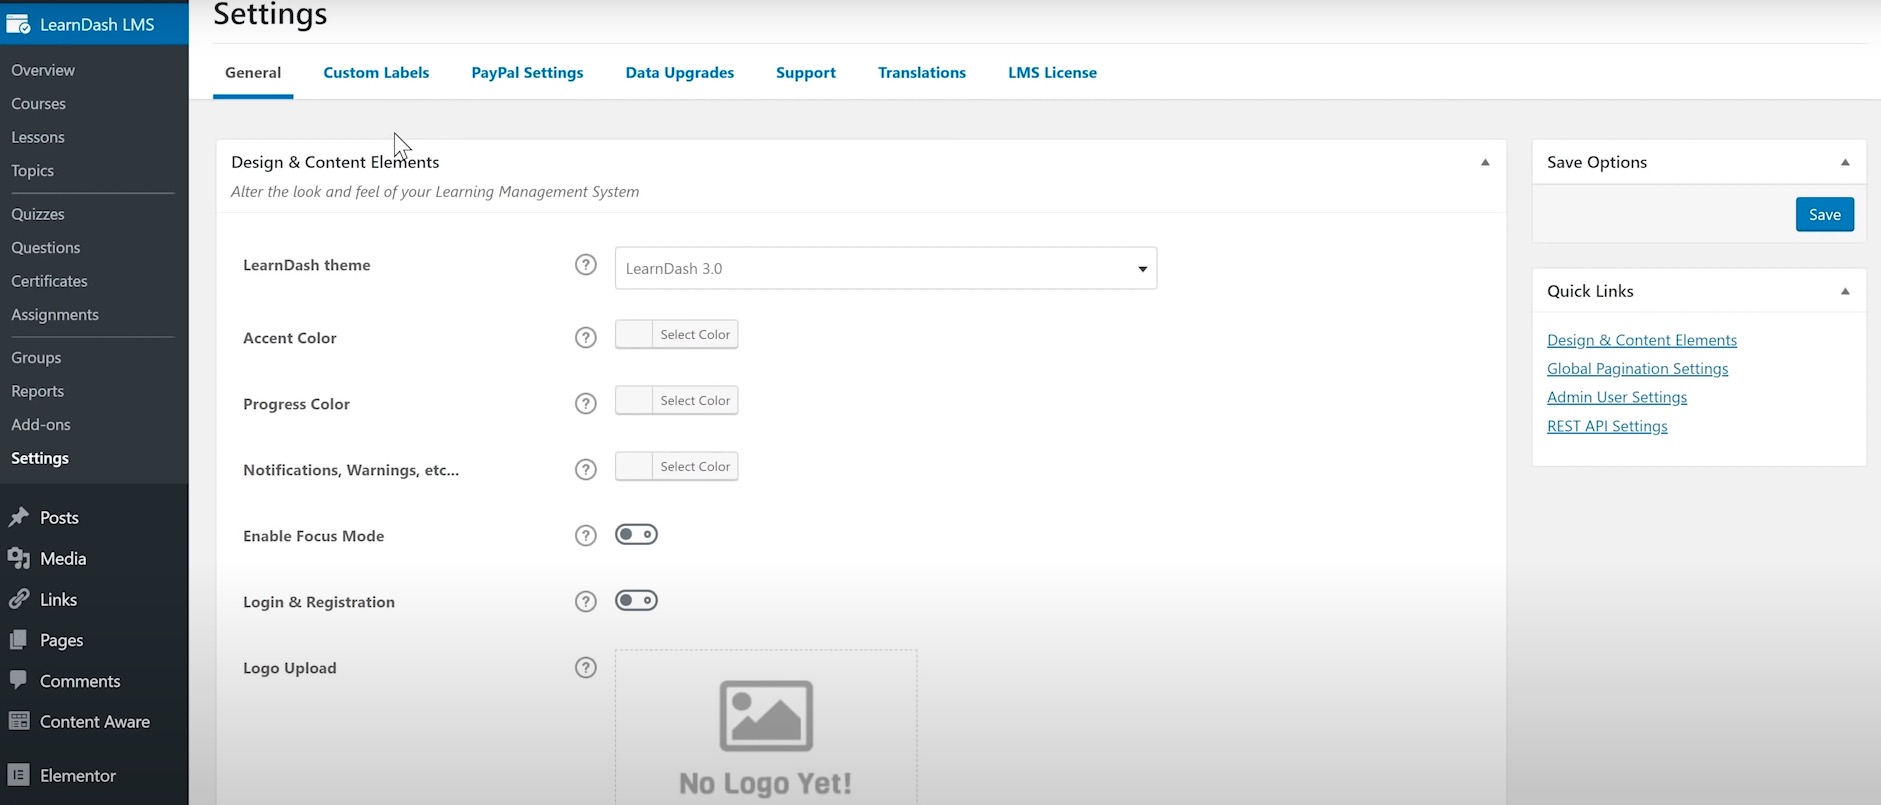Click the LearnDash LMS logo icon
Image resolution: width=1881 pixels, height=805 pixels.
point(18,24)
